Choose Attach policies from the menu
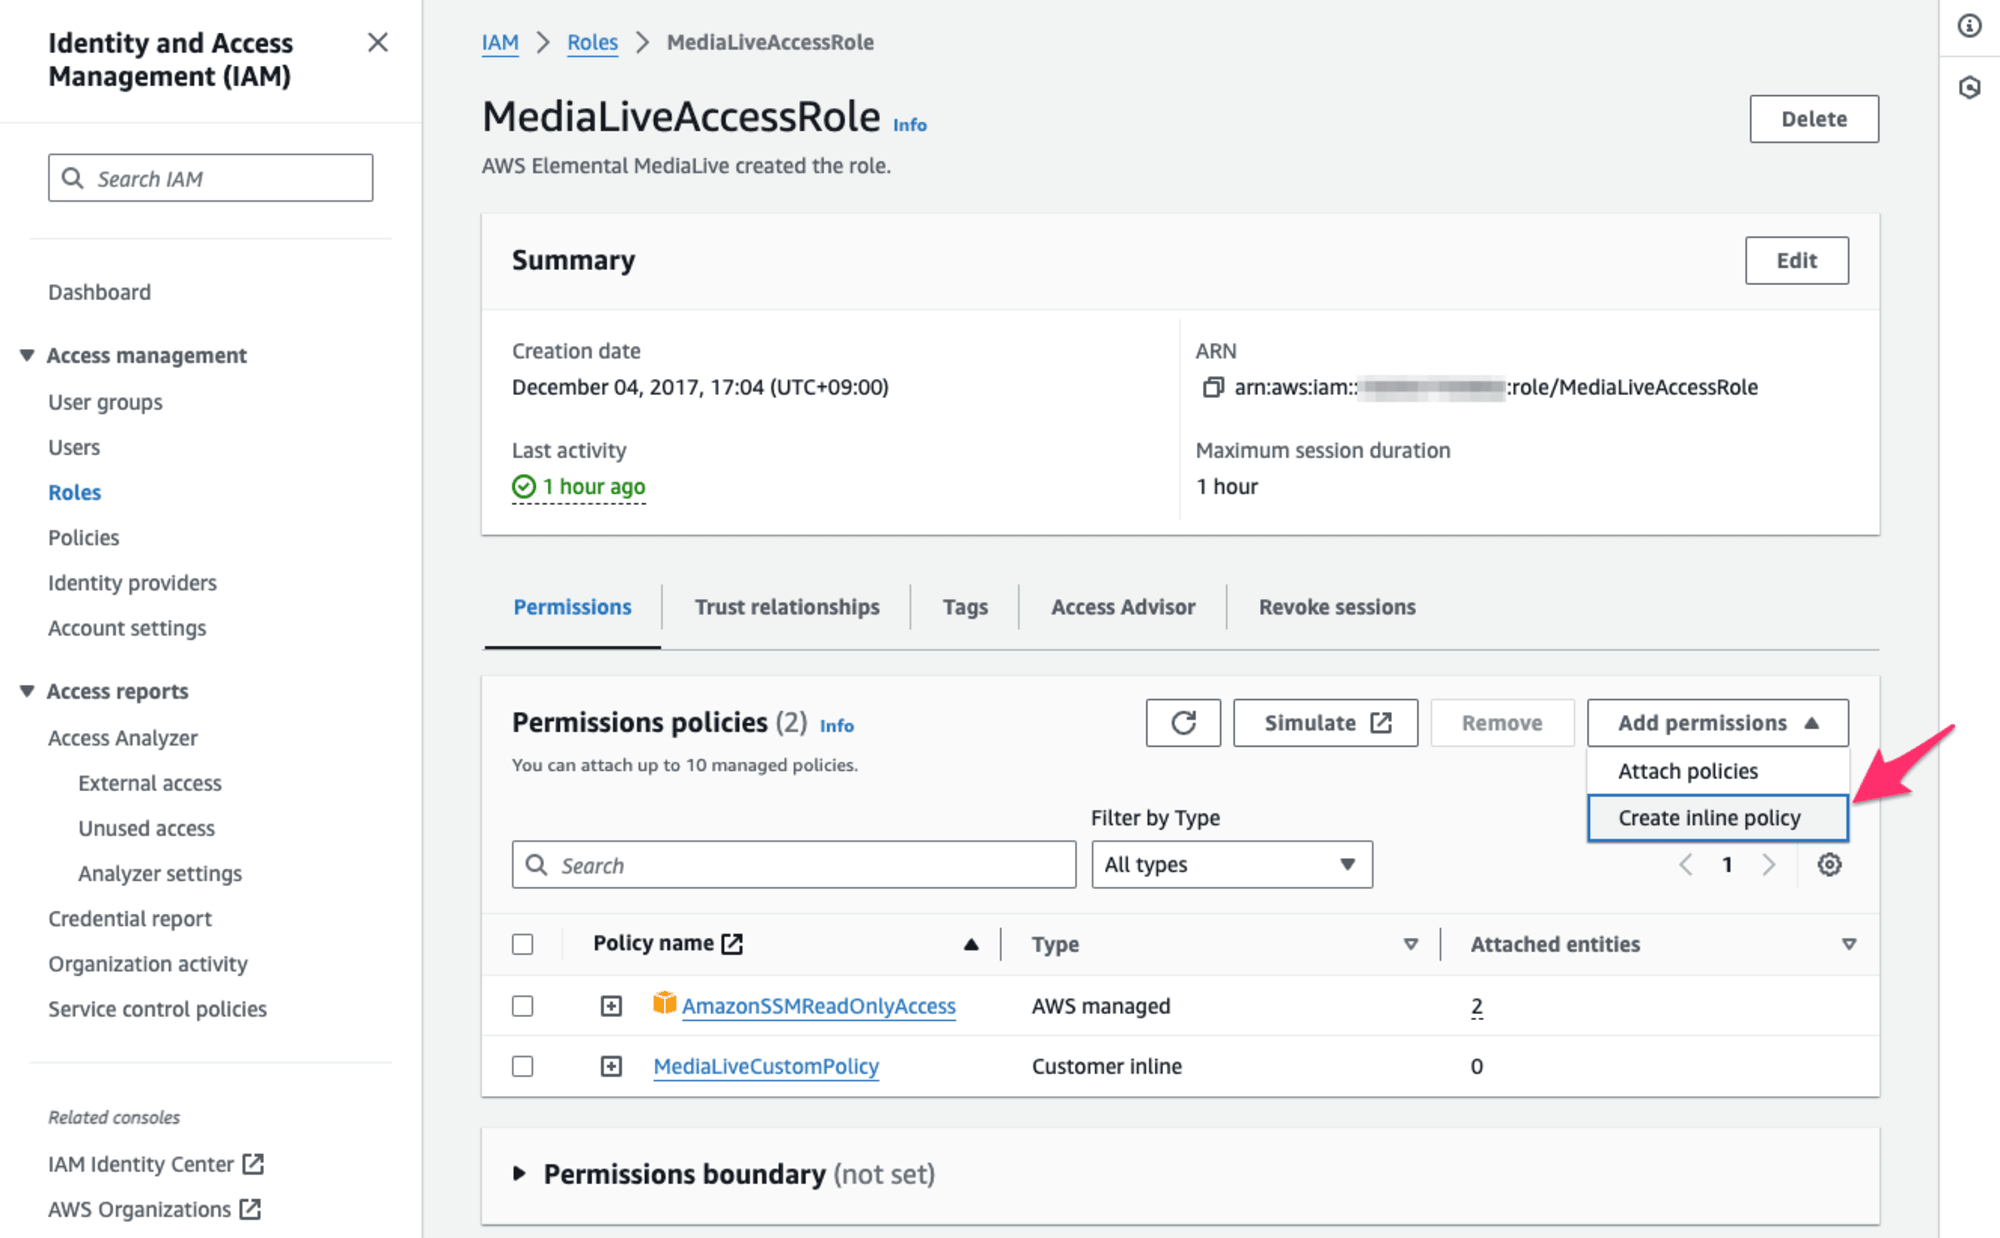The width and height of the screenshot is (2000, 1238). 1717,771
